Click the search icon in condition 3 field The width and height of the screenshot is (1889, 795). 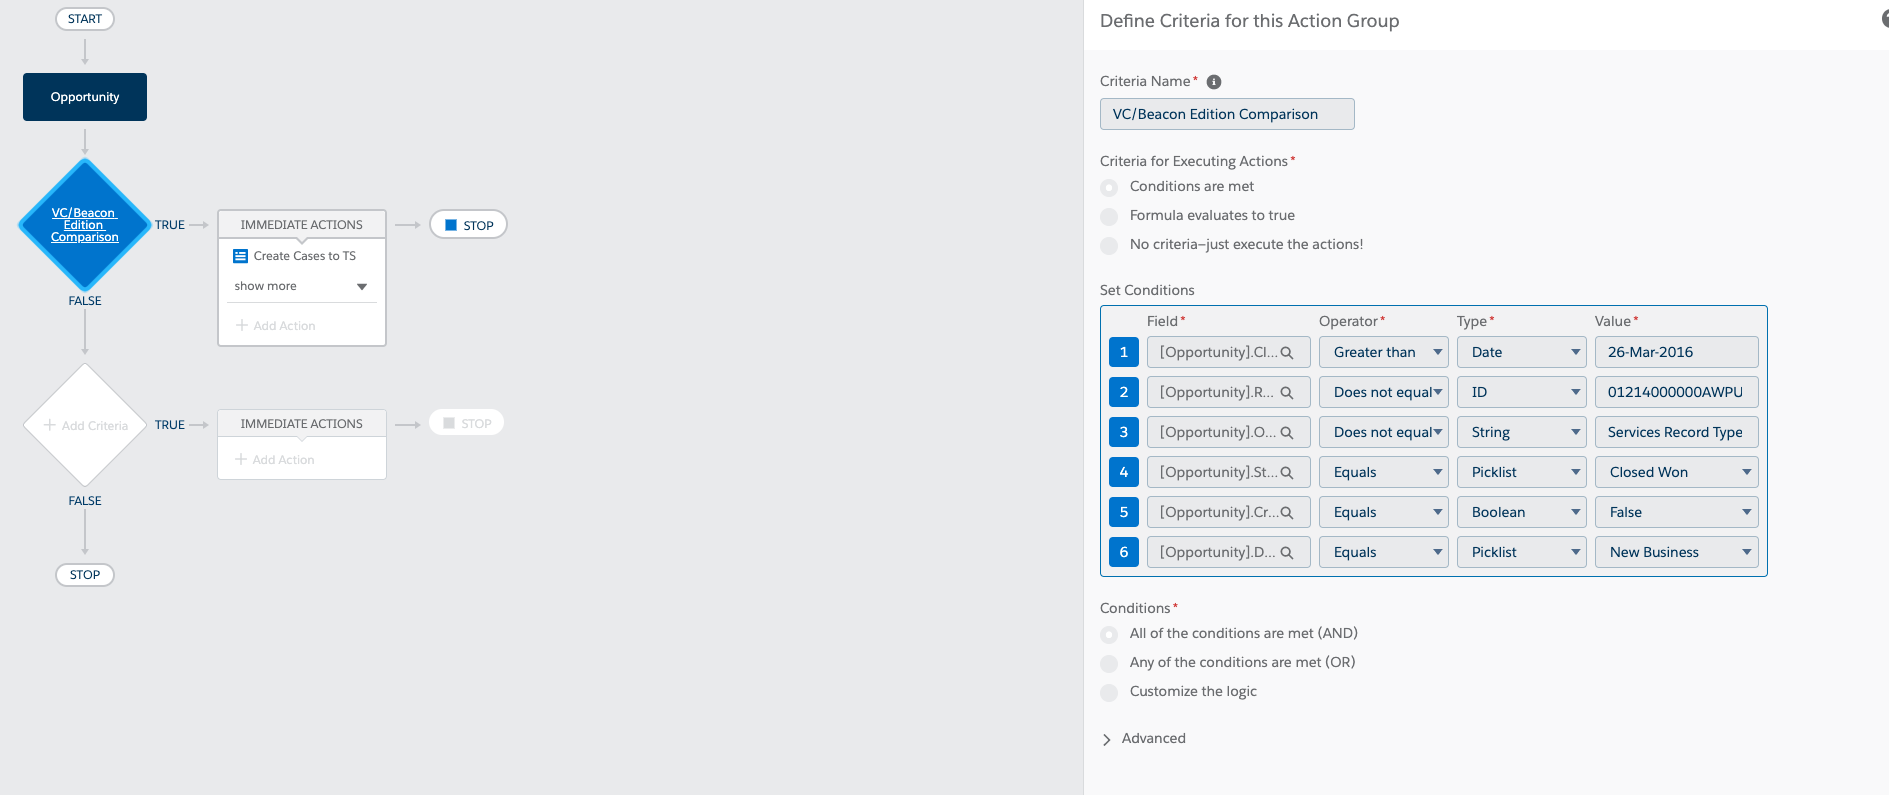(1287, 433)
